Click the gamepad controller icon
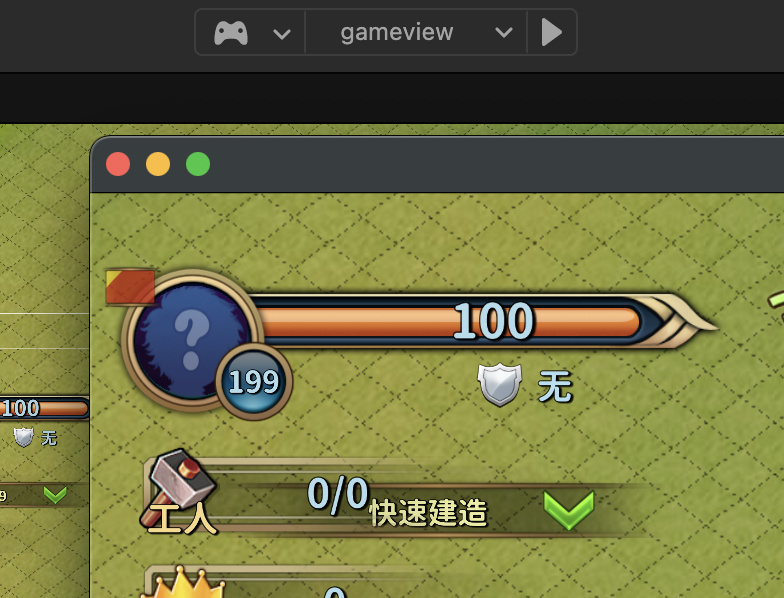Screen dimensions: 784x598 point(230,33)
